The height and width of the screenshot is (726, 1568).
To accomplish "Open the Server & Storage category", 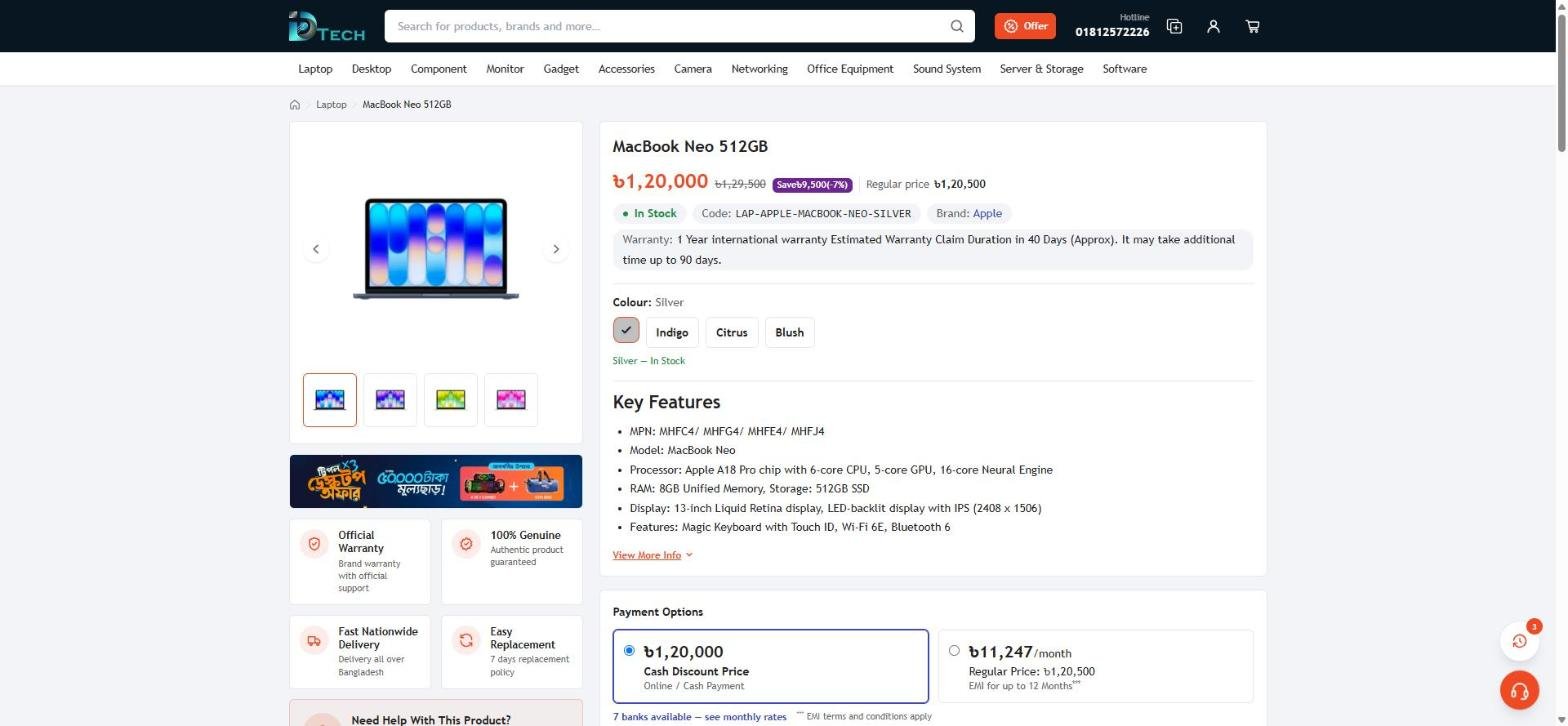I will 1041,69.
